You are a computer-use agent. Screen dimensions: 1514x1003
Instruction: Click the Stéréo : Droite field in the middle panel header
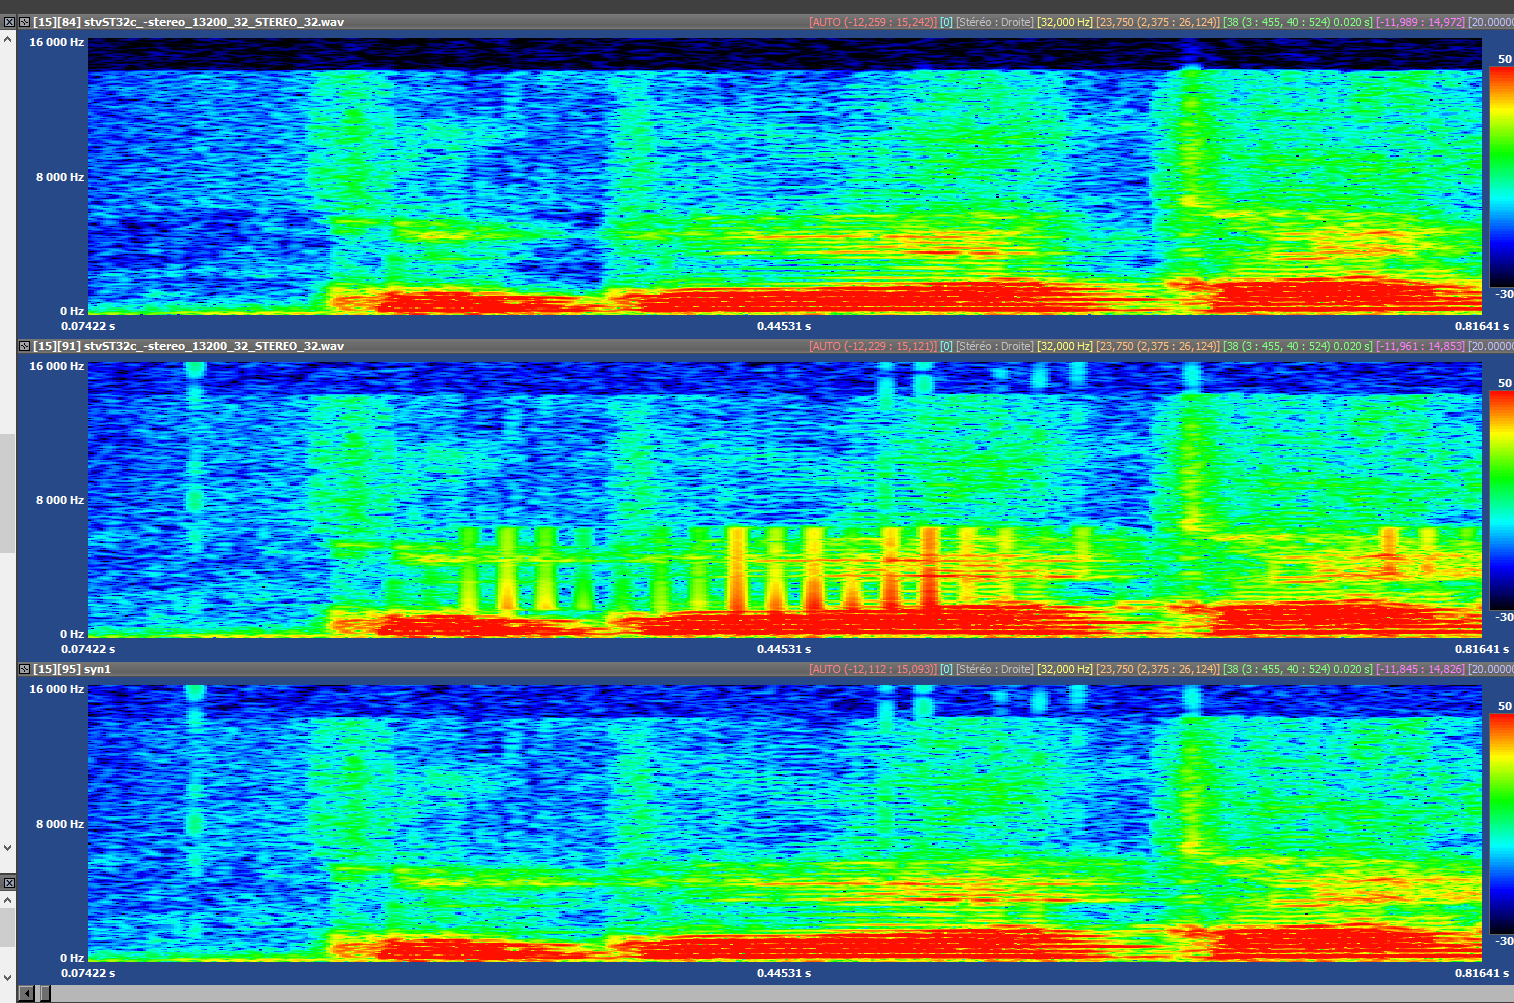click(994, 346)
